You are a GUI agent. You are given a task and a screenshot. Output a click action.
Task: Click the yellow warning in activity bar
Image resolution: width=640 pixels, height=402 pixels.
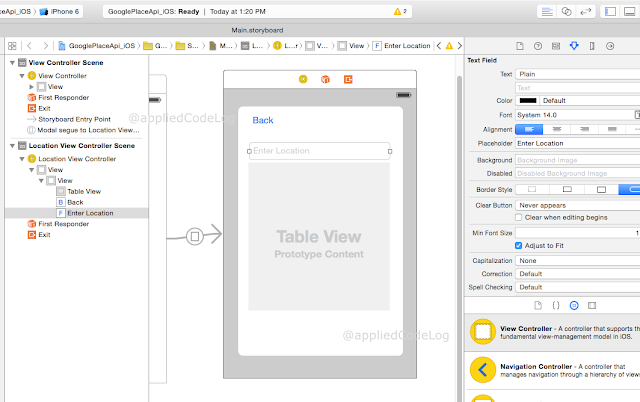(400, 11)
